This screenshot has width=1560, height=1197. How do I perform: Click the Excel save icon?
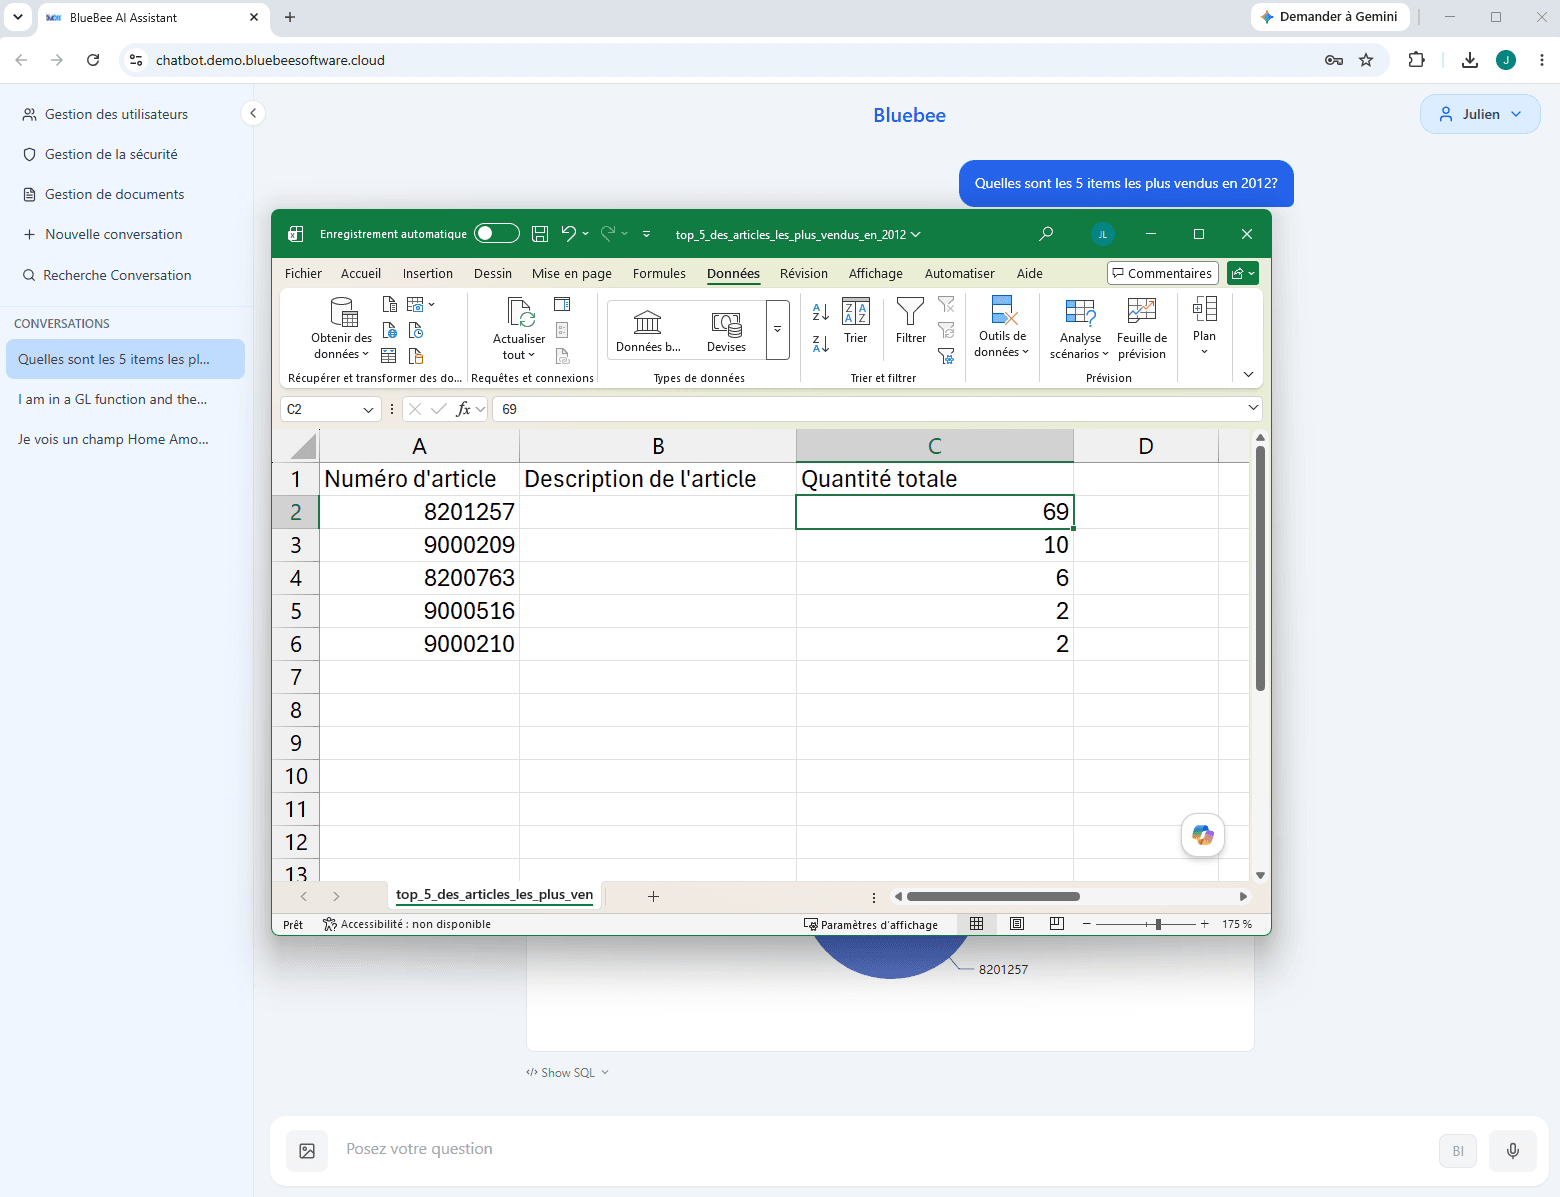(x=540, y=234)
